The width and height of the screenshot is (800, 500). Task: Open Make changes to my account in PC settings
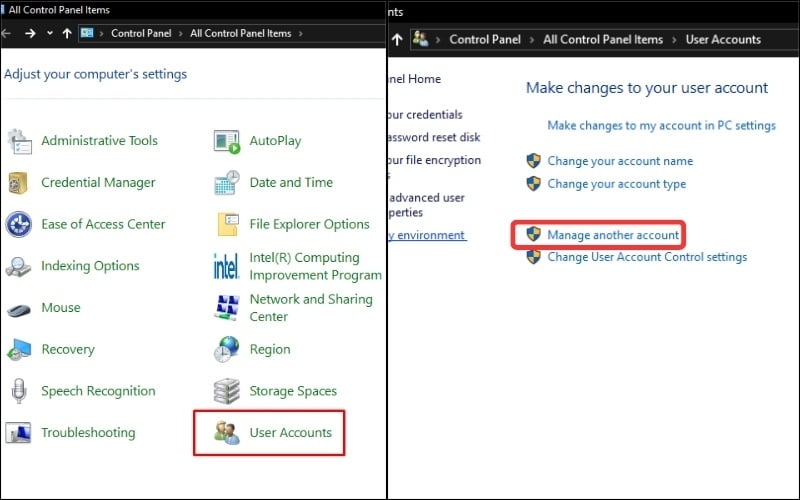(661, 126)
